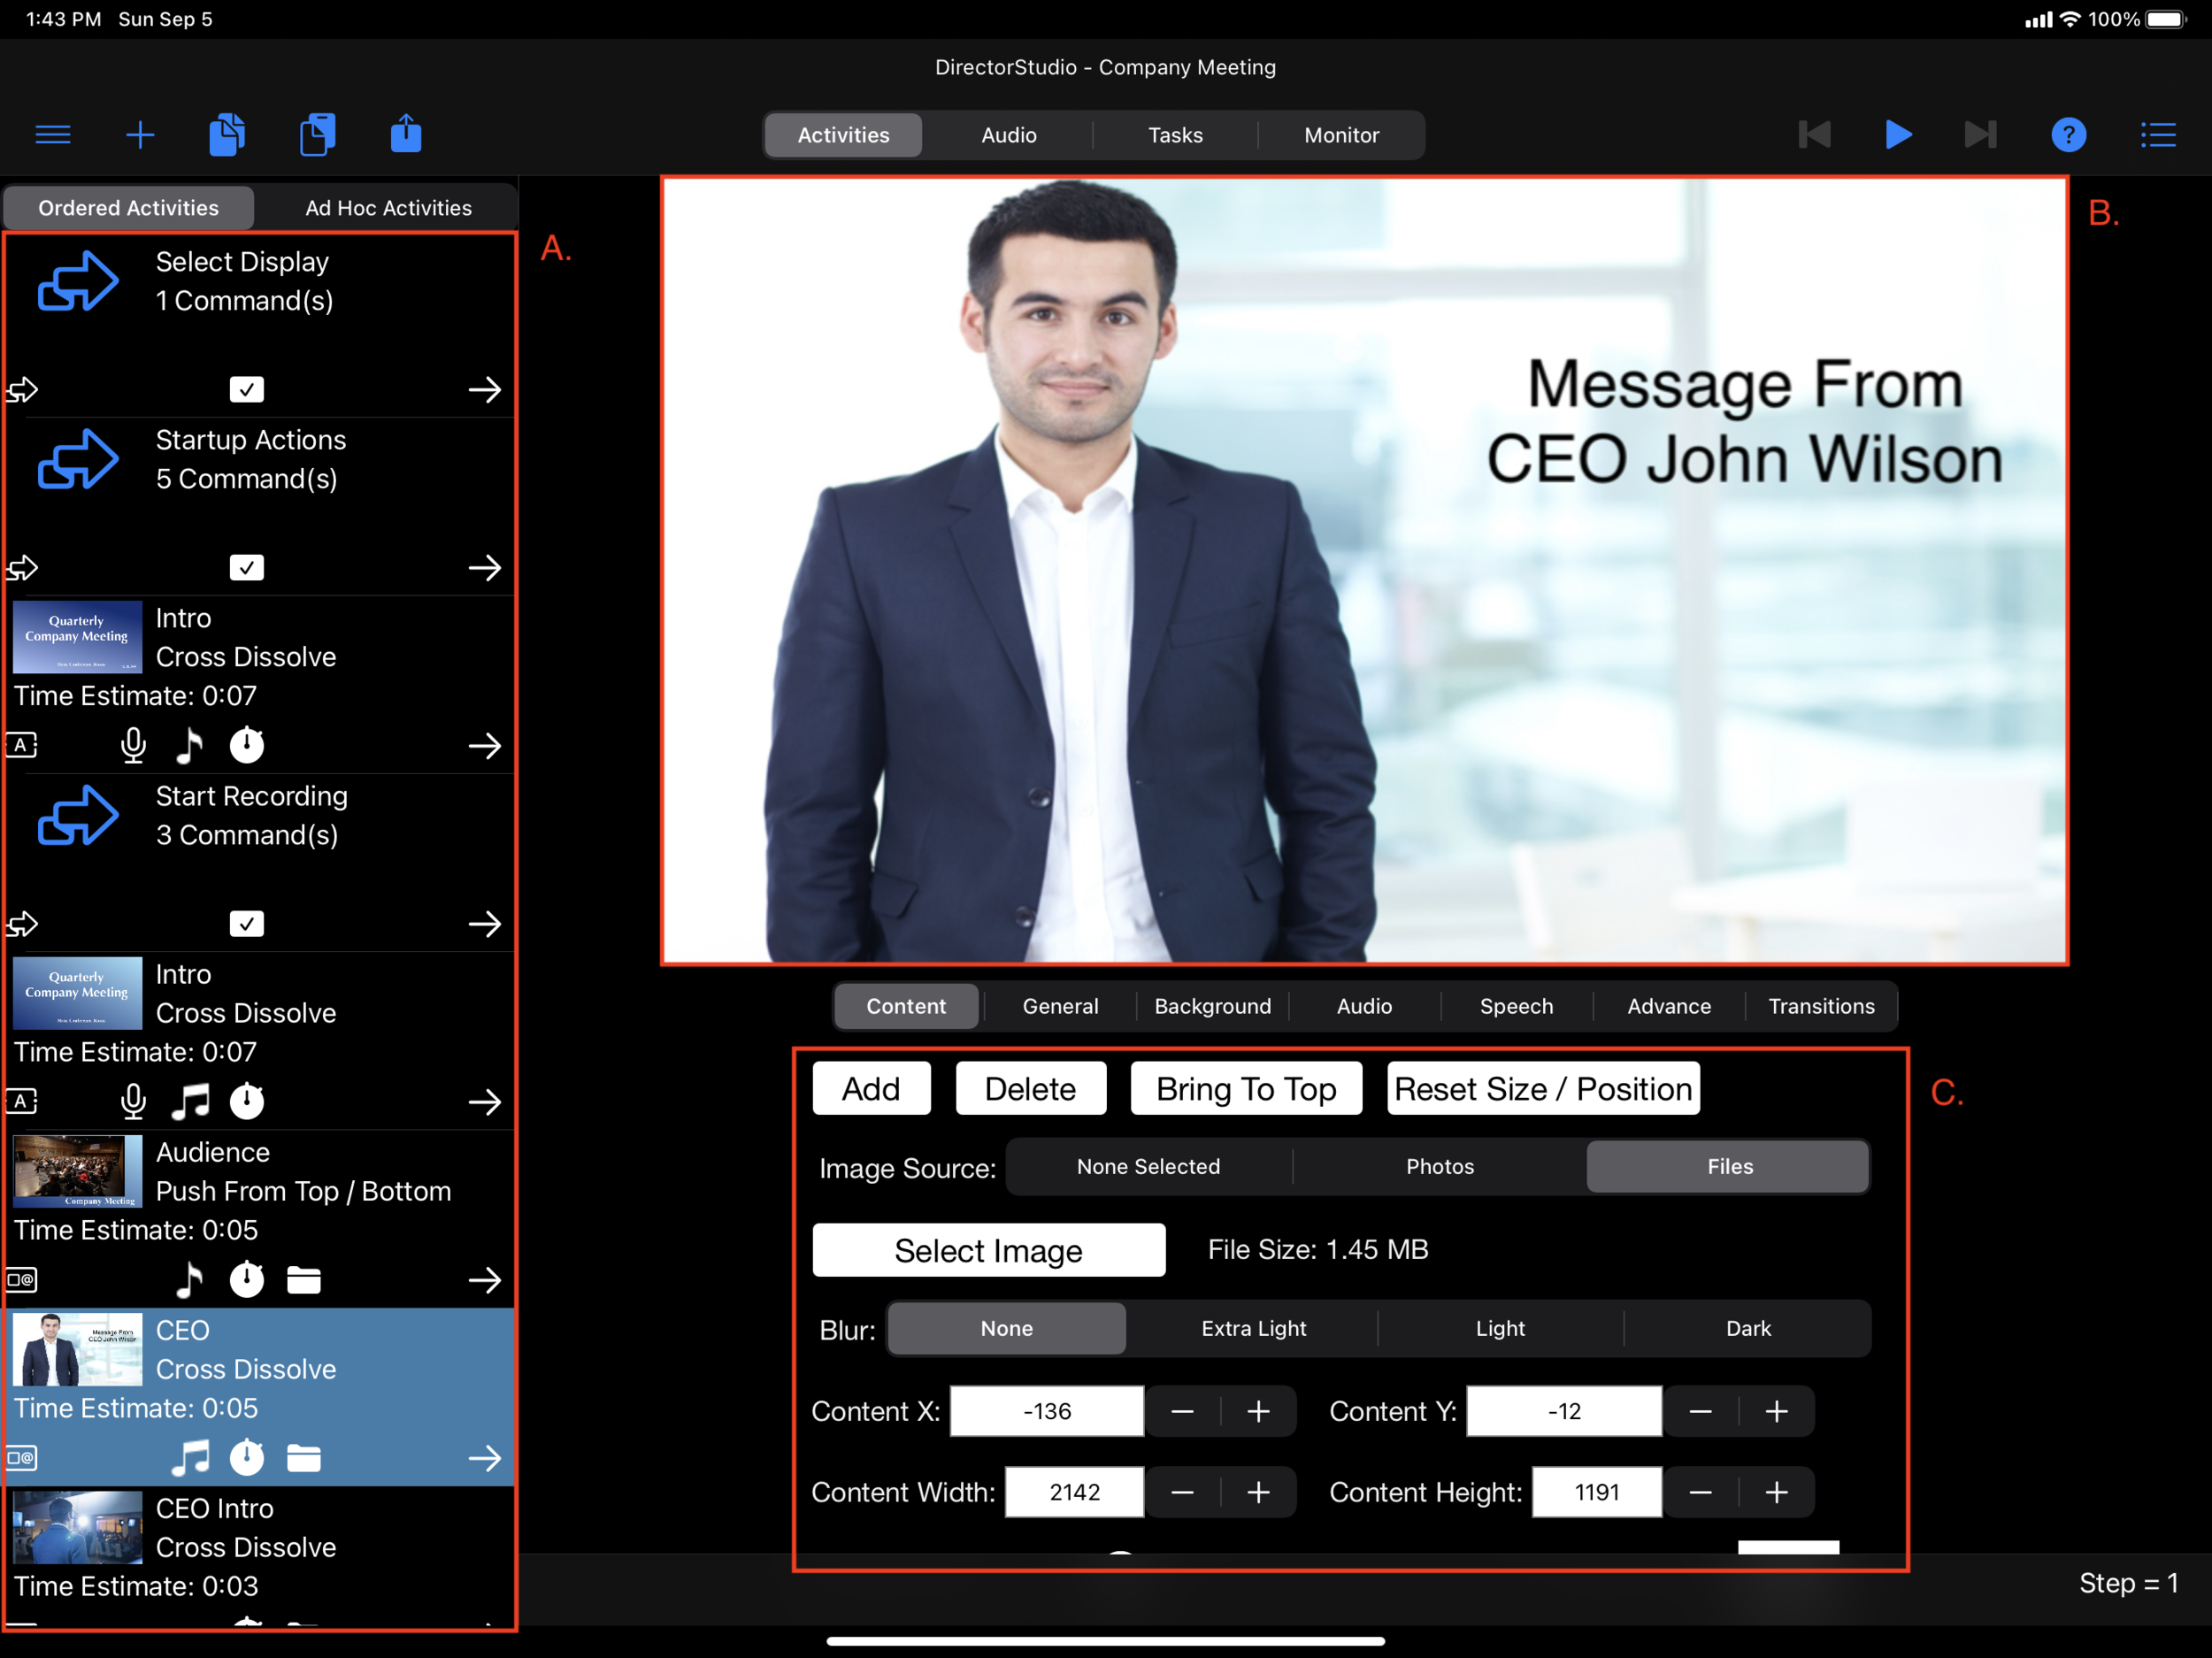Increase Content Width with plus stepper

point(1259,1492)
